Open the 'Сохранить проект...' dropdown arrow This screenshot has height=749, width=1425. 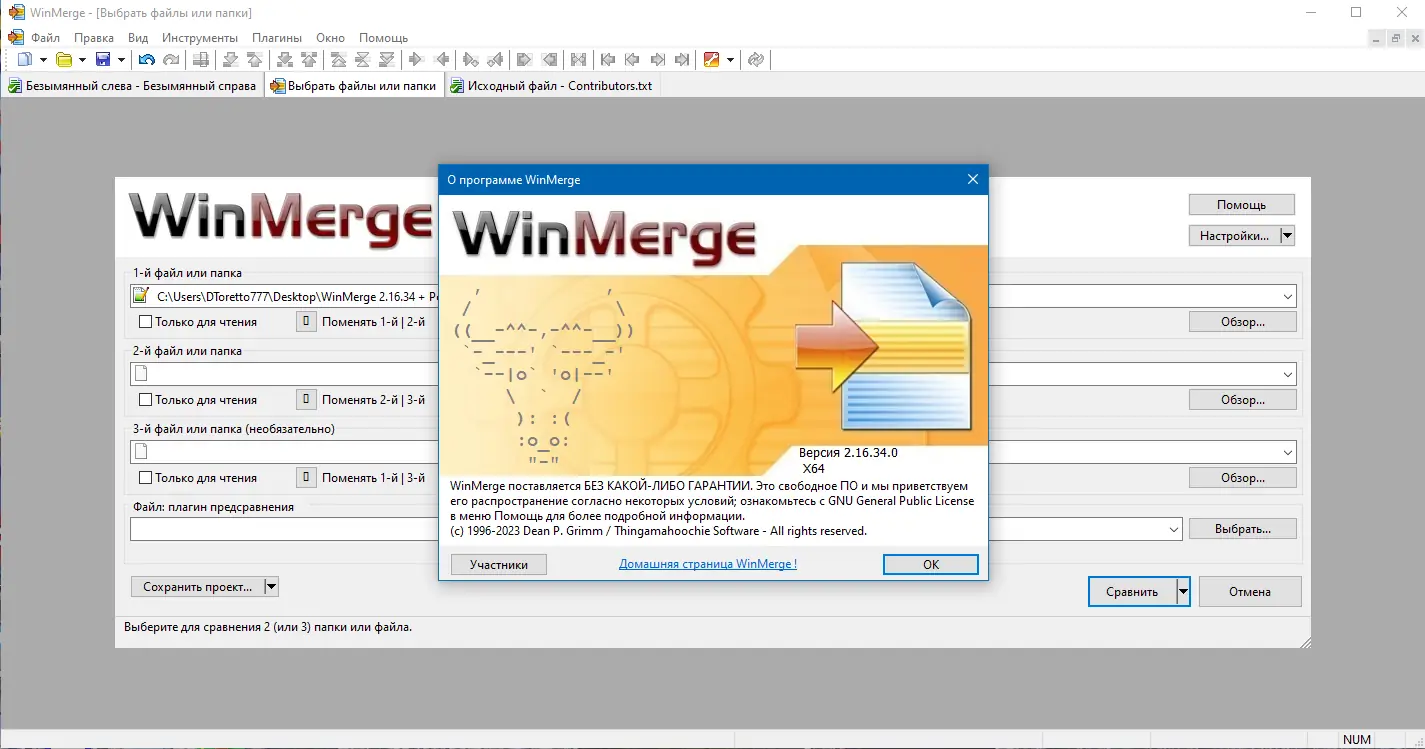click(270, 587)
